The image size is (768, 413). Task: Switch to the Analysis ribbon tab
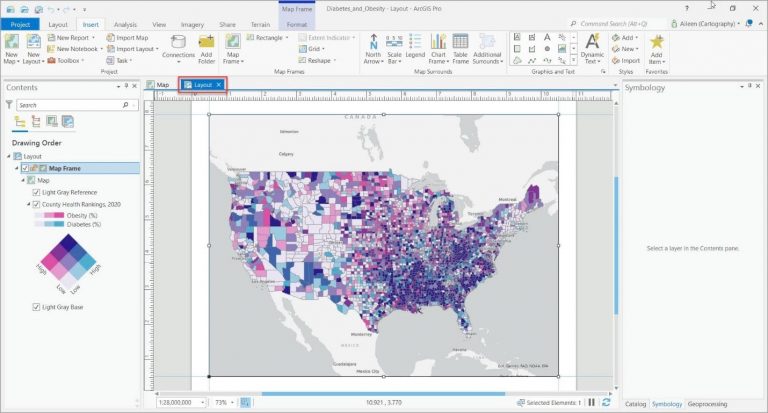pyautogui.click(x=125, y=24)
